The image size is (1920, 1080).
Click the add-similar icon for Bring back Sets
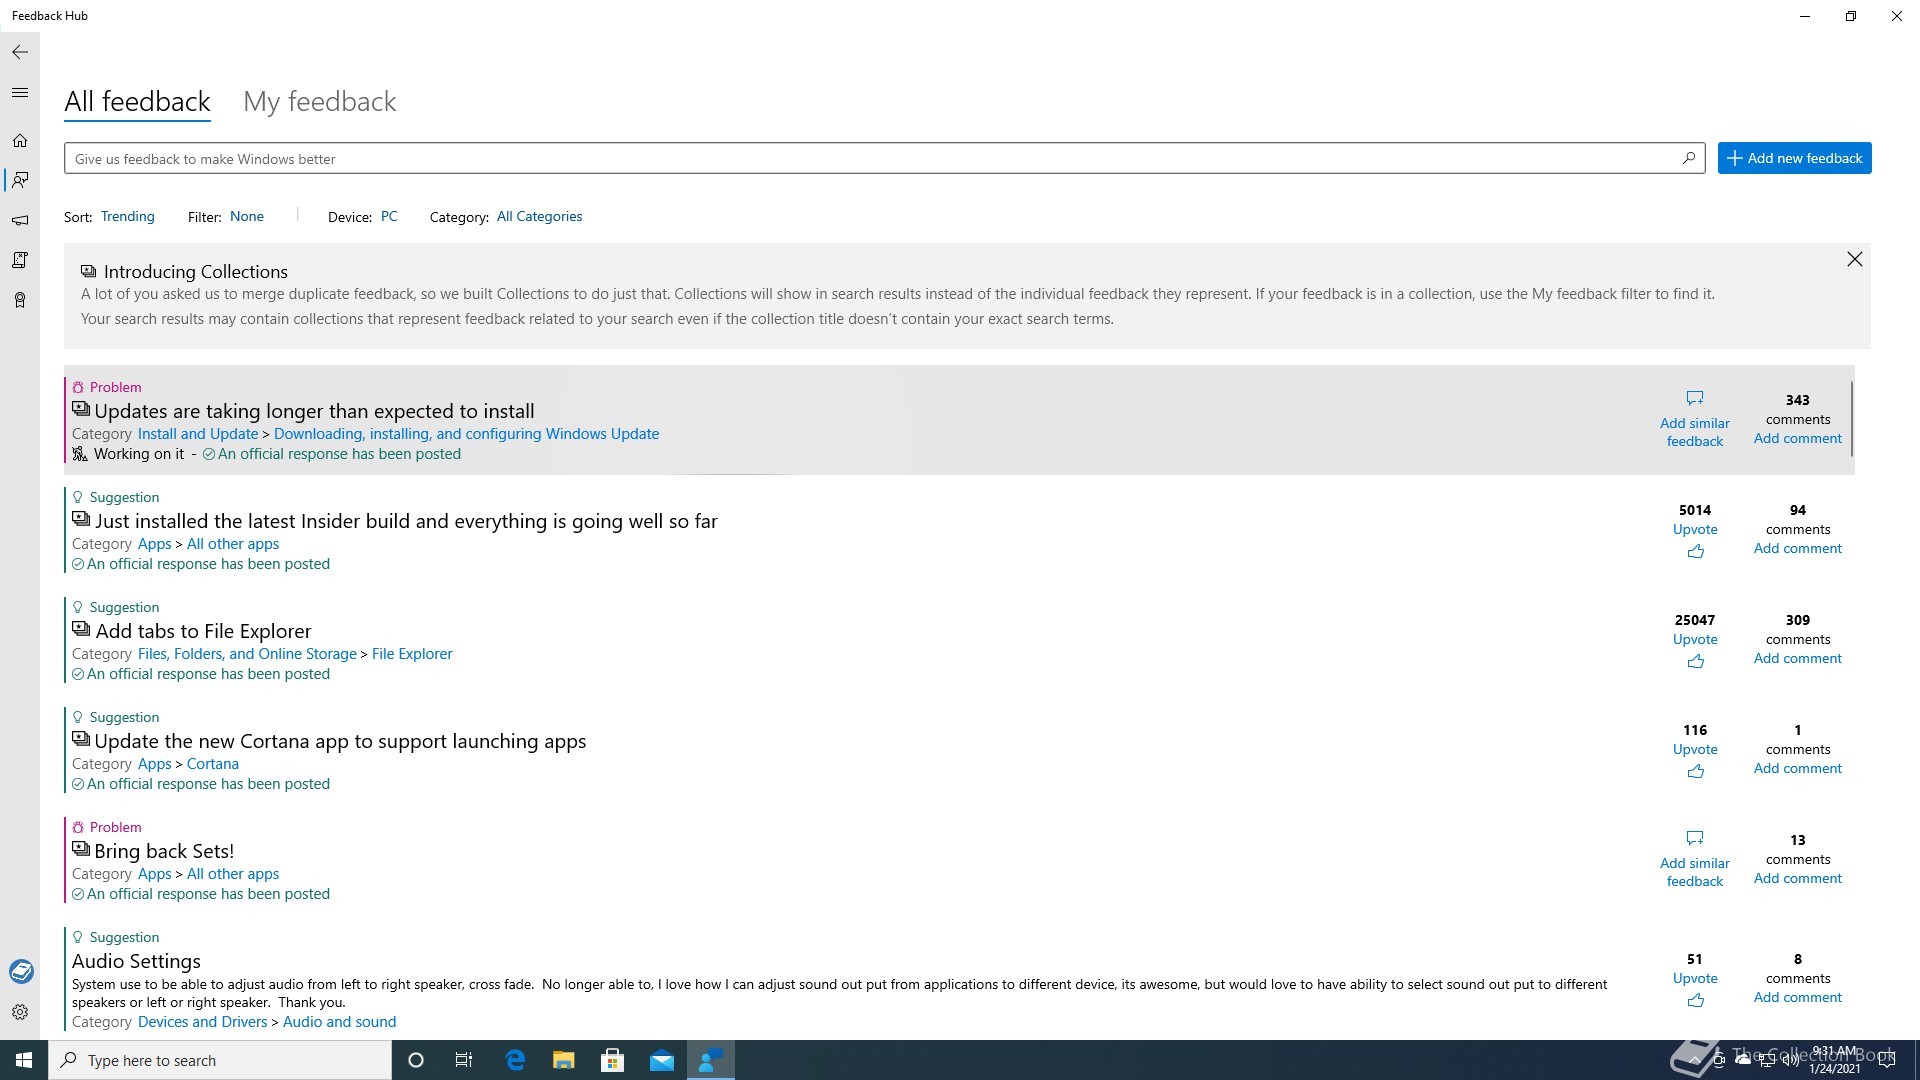[x=1695, y=838]
